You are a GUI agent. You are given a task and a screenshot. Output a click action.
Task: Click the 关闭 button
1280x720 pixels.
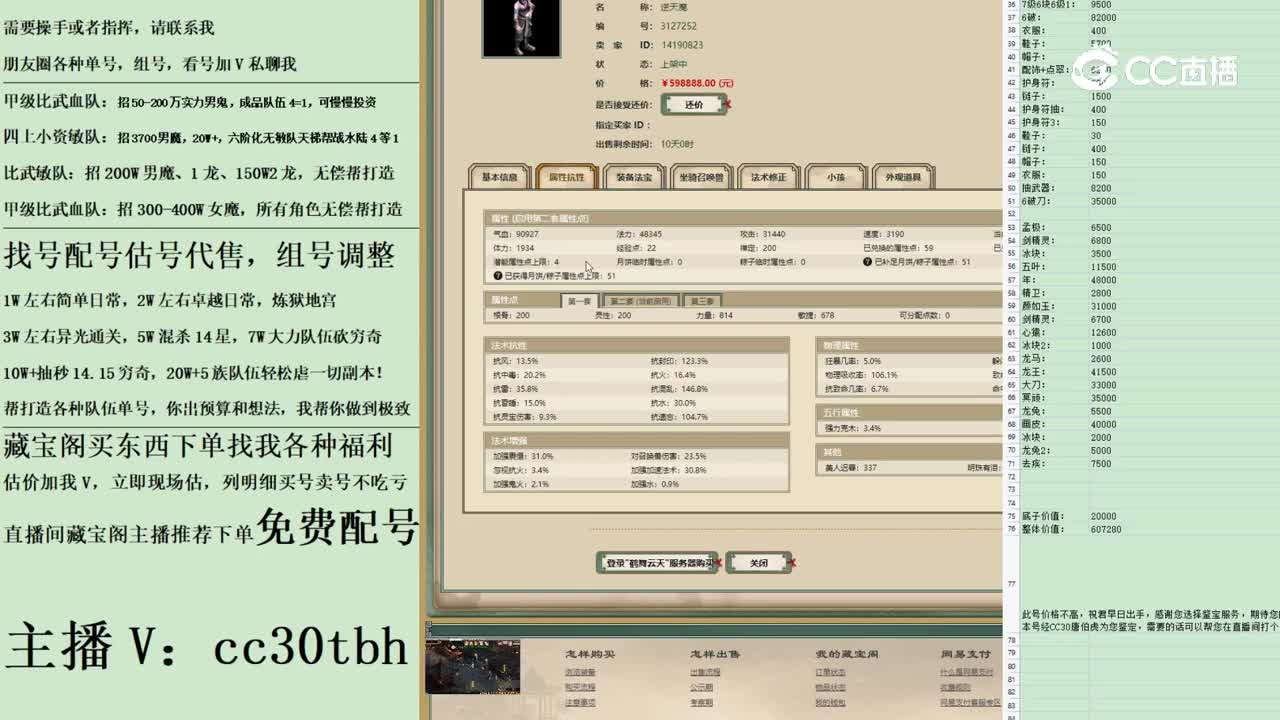click(759, 563)
